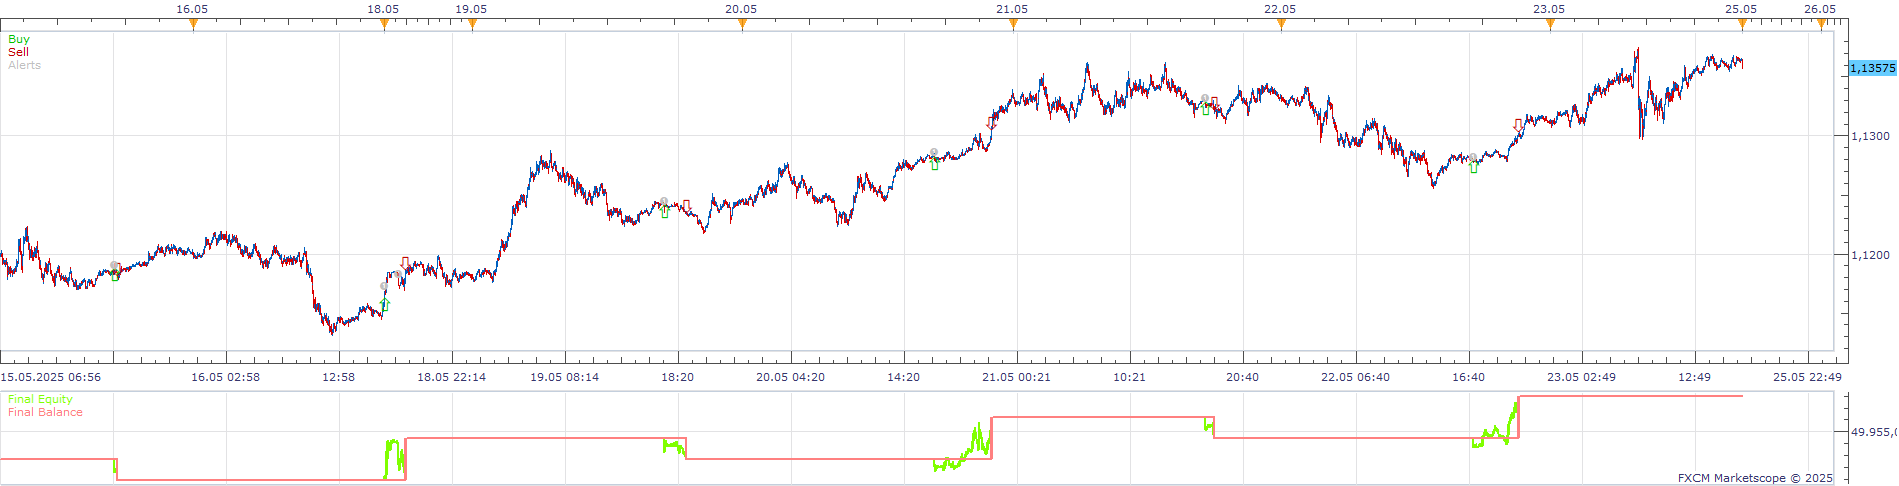
Task: Click red sell arrow just after 18.05 buy
Action: coord(405,263)
